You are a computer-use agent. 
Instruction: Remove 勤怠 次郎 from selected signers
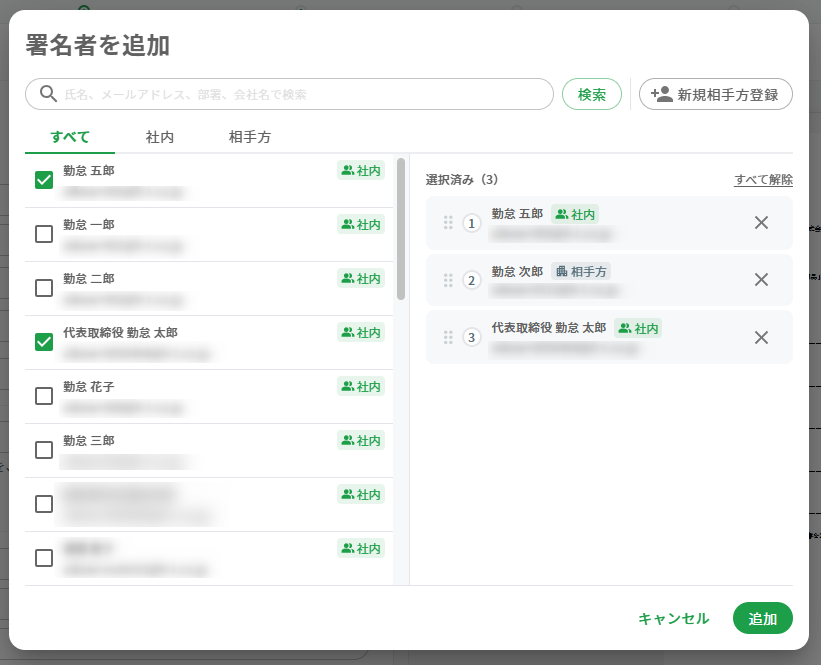click(x=761, y=280)
